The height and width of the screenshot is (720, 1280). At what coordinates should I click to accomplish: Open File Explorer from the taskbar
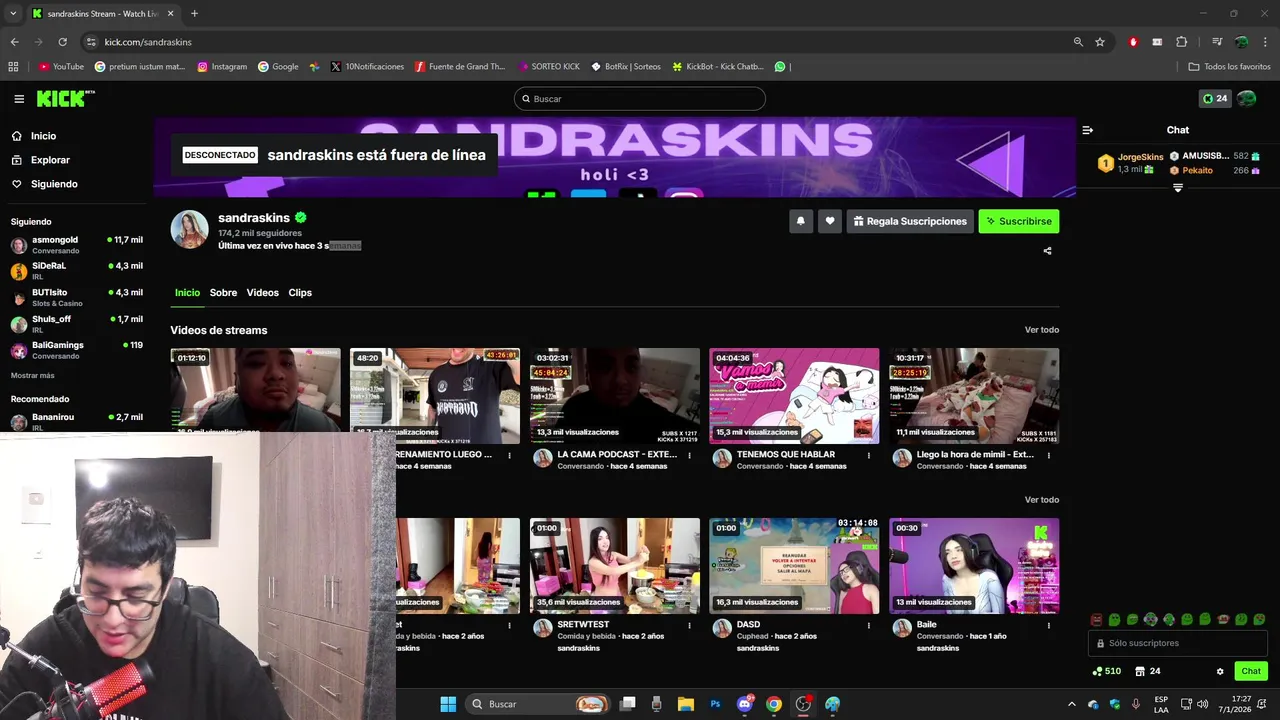coord(685,704)
